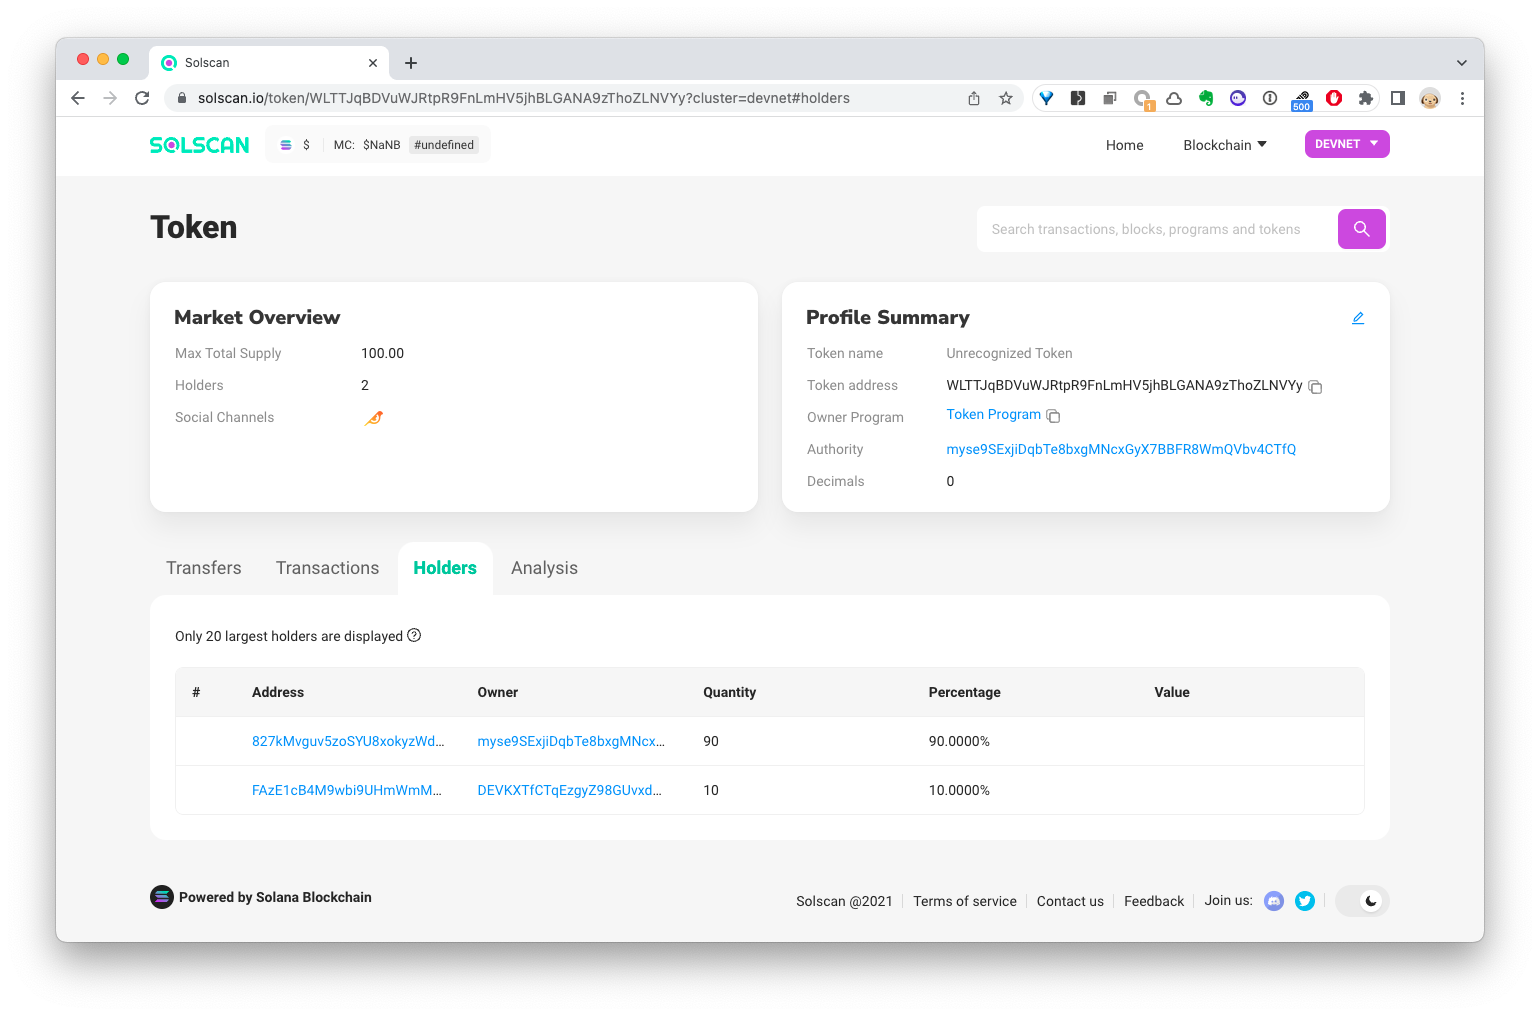Copy the token address with copy icon
Viewport: 1540px width, 1016px height.
tap(1315, 387)
